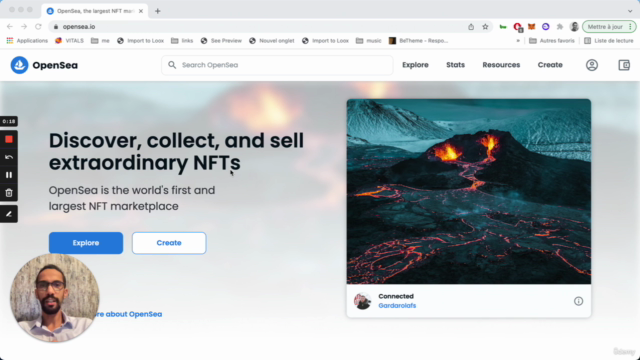
Task: Go back with the browser back arrow
Action: (10, 27)
